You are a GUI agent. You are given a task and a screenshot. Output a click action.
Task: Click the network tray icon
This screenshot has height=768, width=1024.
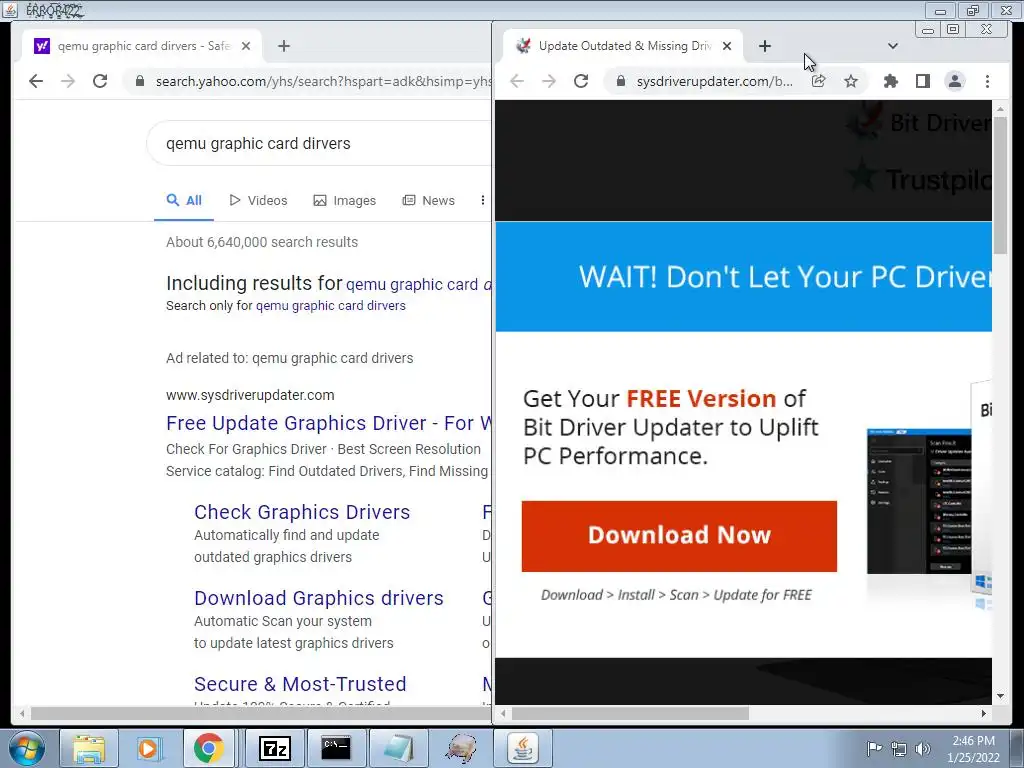(899, 749)
